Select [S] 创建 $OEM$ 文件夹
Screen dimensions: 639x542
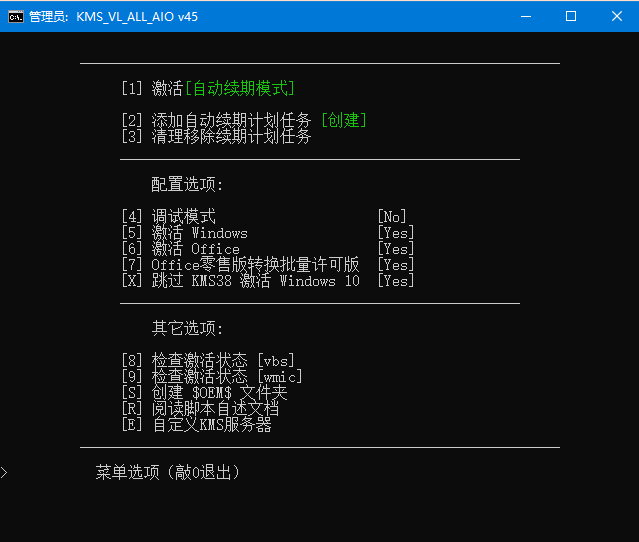[x=204, y=392]
